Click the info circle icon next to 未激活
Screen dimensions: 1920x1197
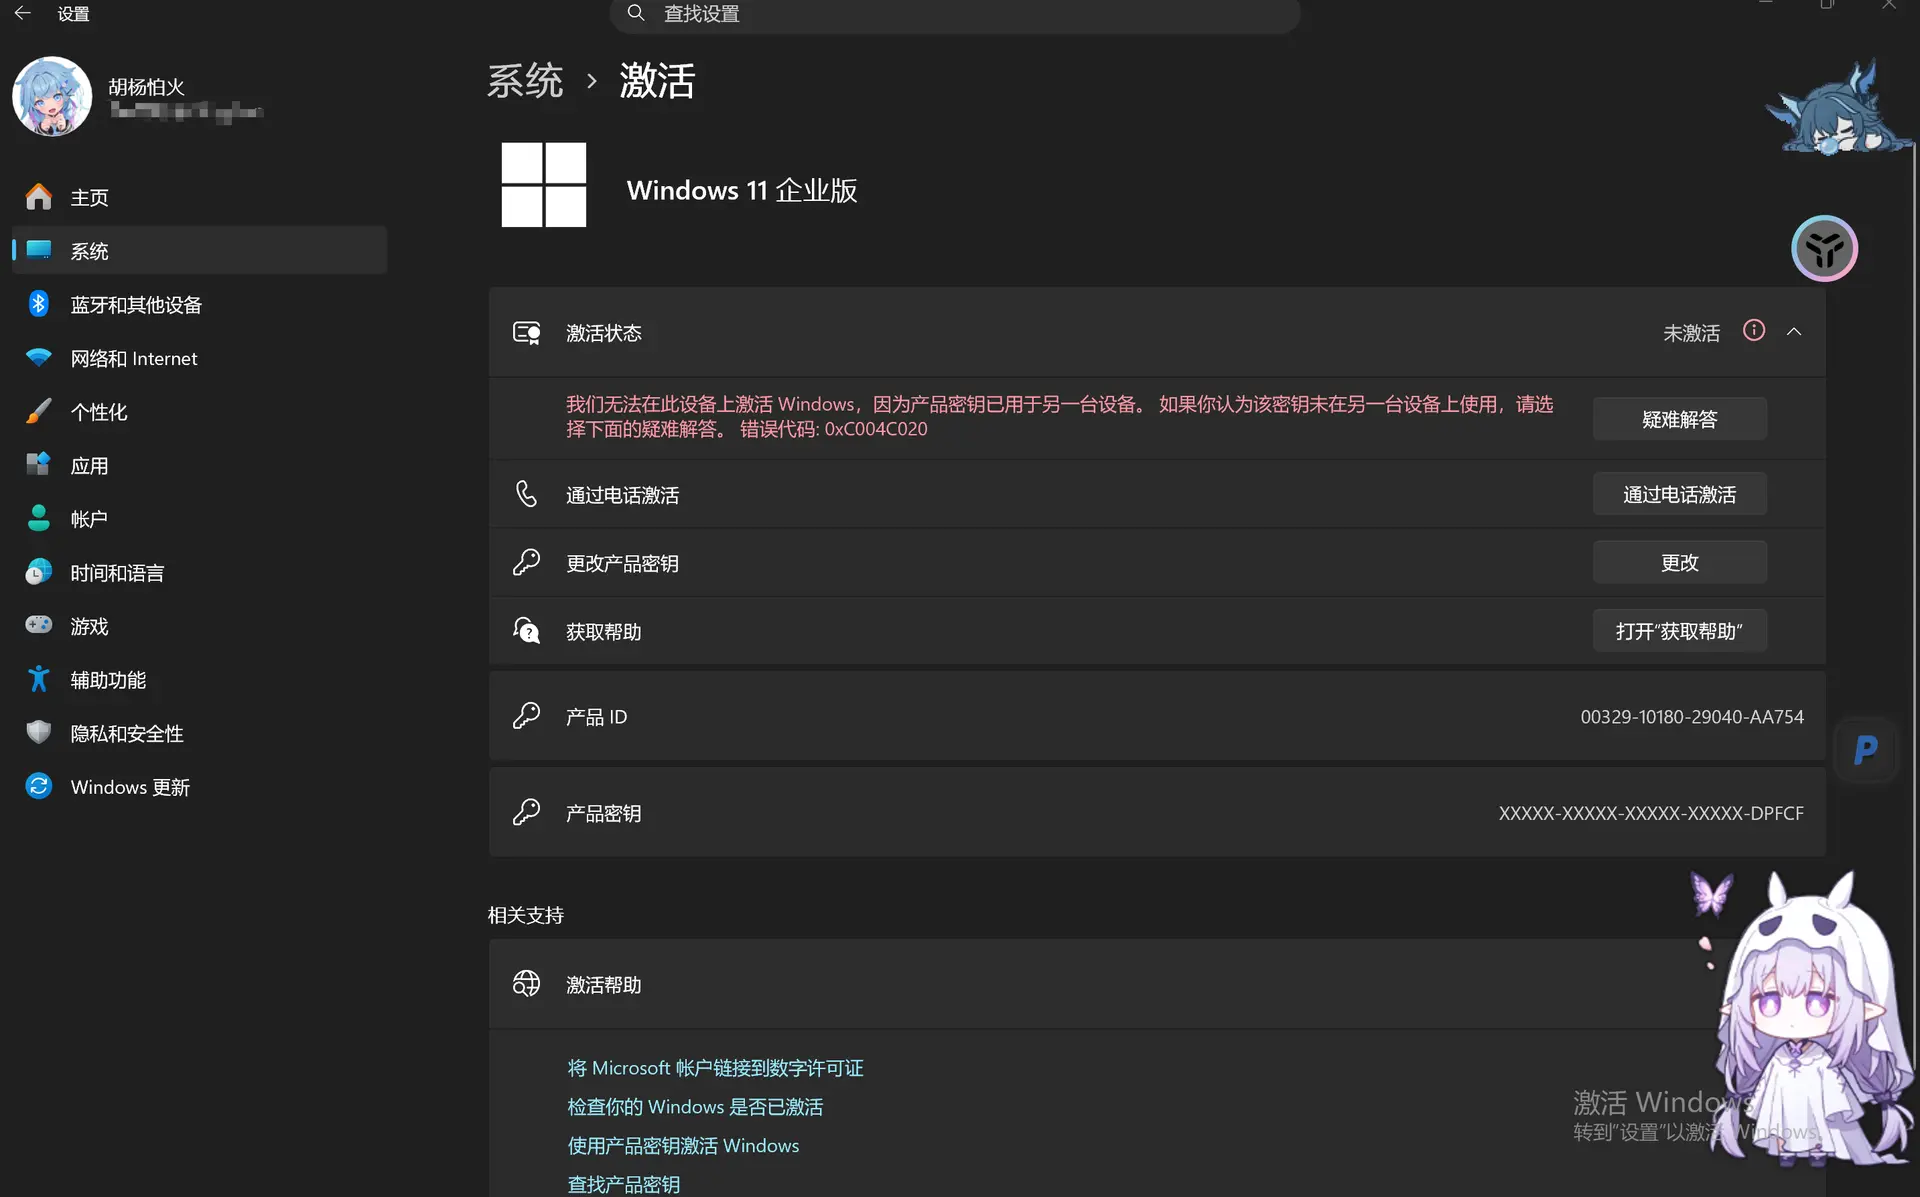coord(1754,331)
